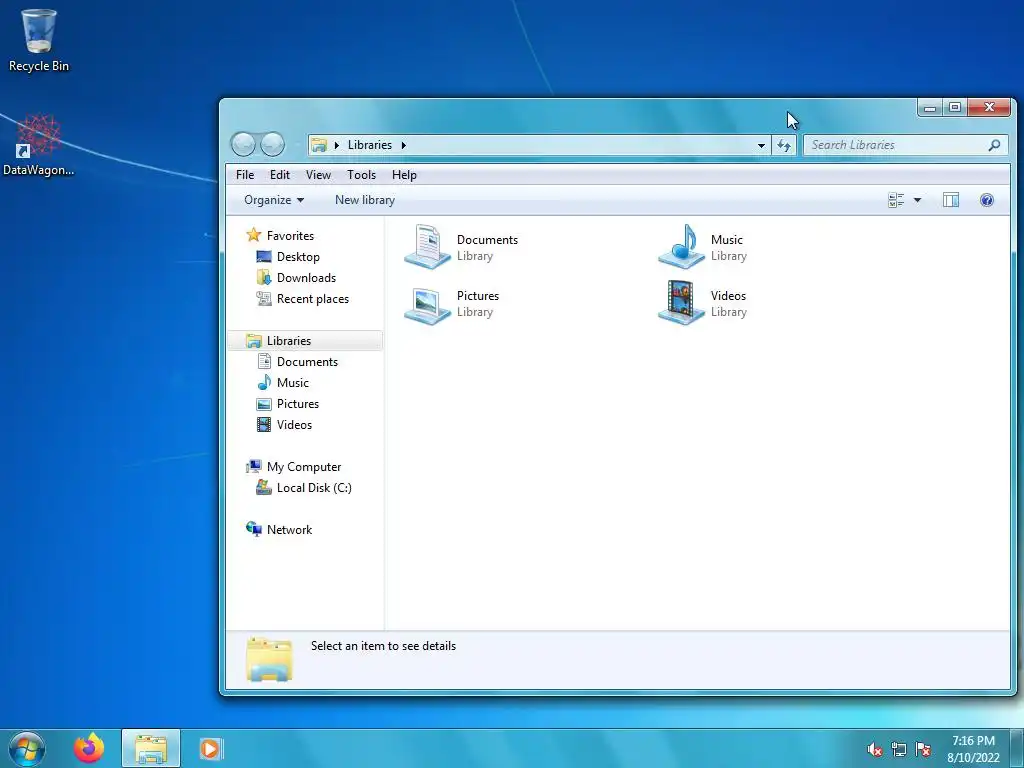Open the Edit menu
The width and height of the screenshot is (1024, 768).
click(x=280, y=175)
